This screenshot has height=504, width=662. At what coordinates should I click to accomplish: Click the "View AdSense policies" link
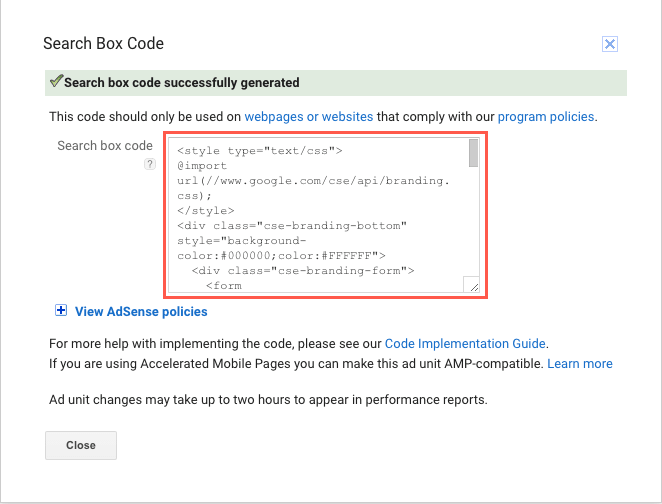point(141,312)
